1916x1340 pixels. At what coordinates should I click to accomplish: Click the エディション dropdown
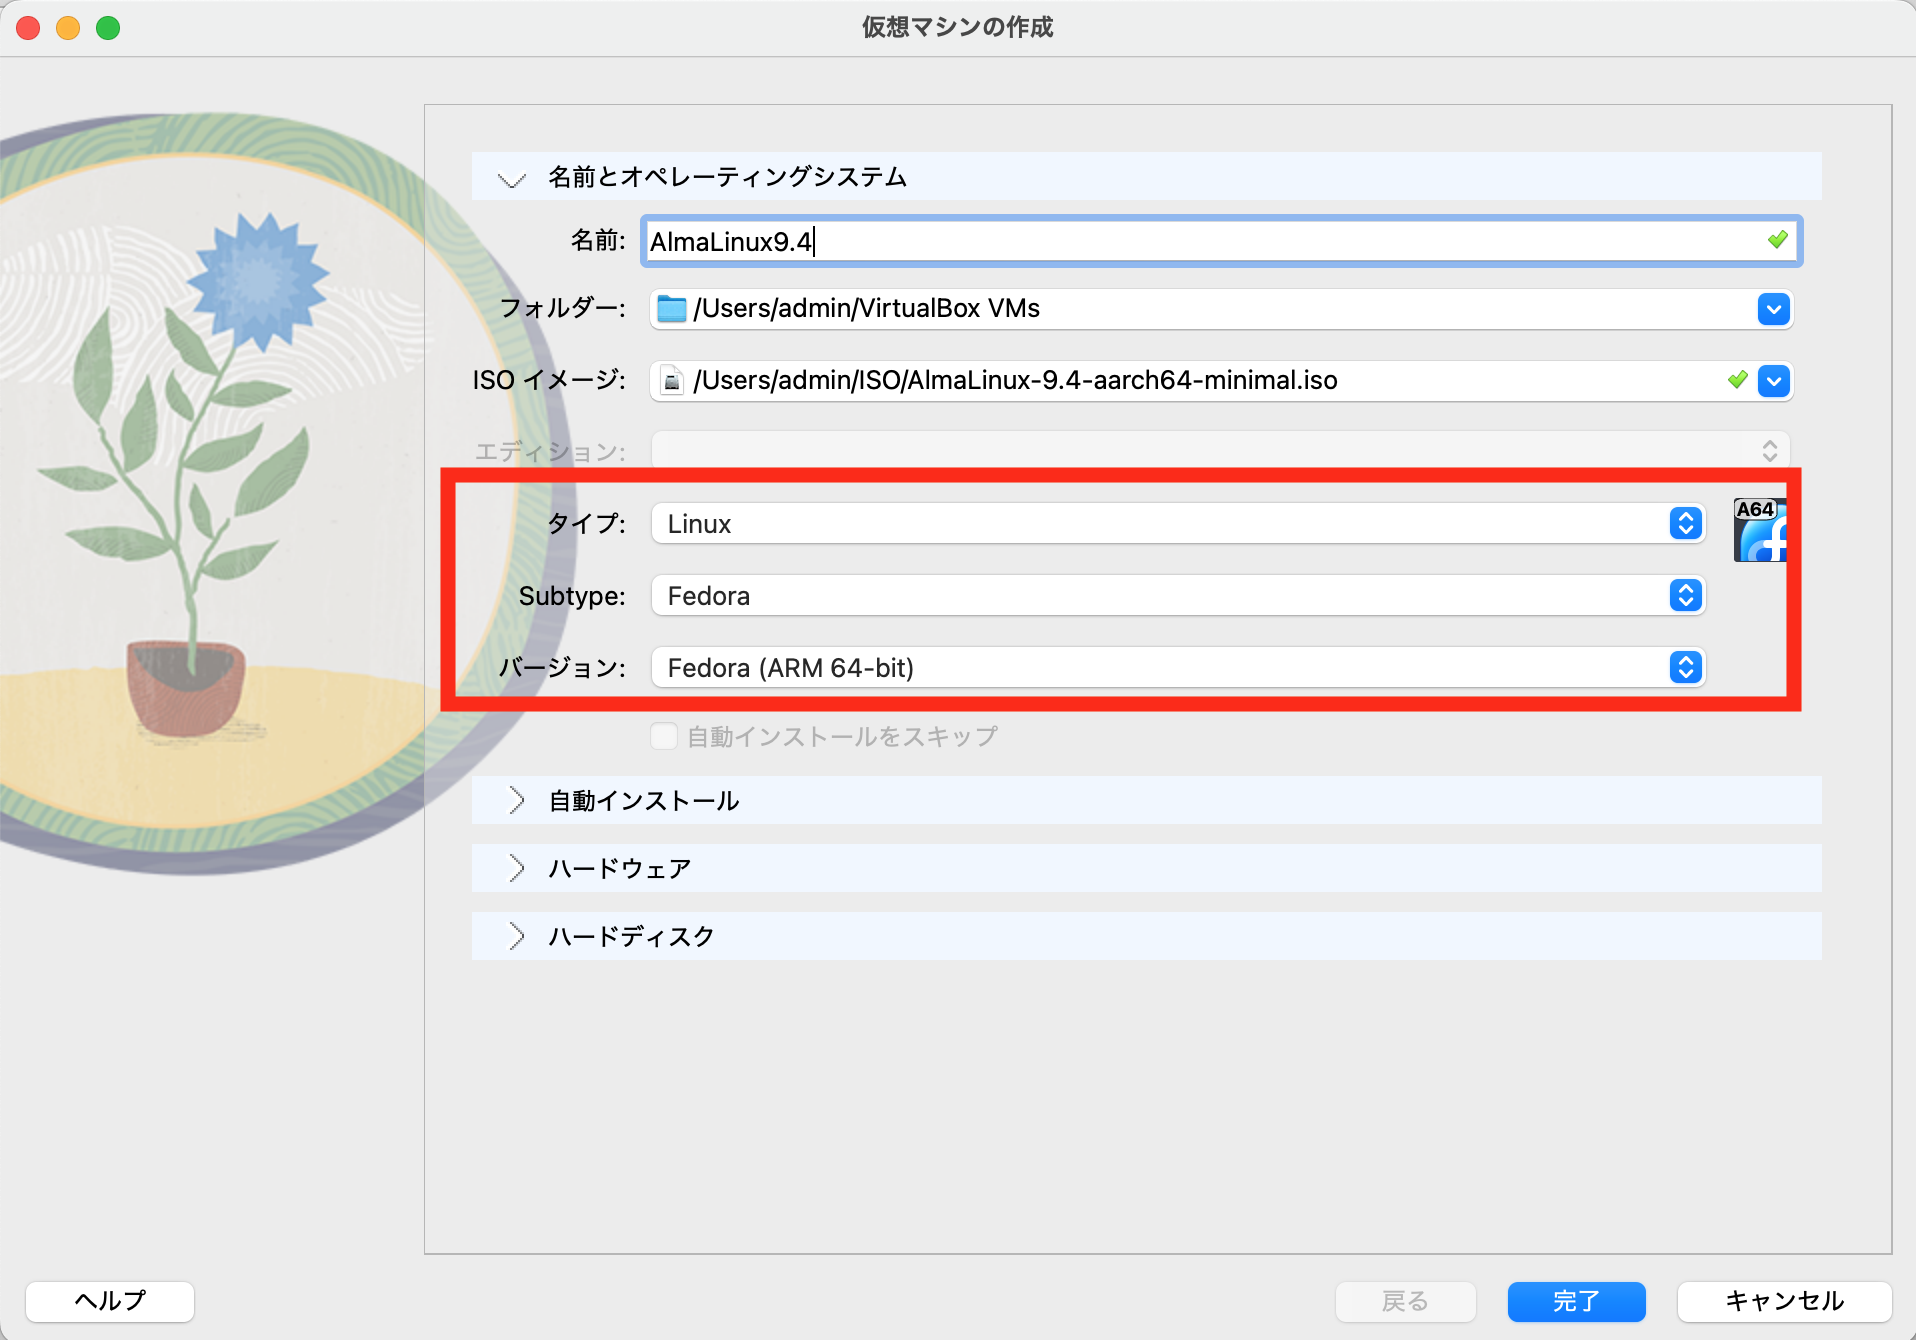pos(1220,451)
